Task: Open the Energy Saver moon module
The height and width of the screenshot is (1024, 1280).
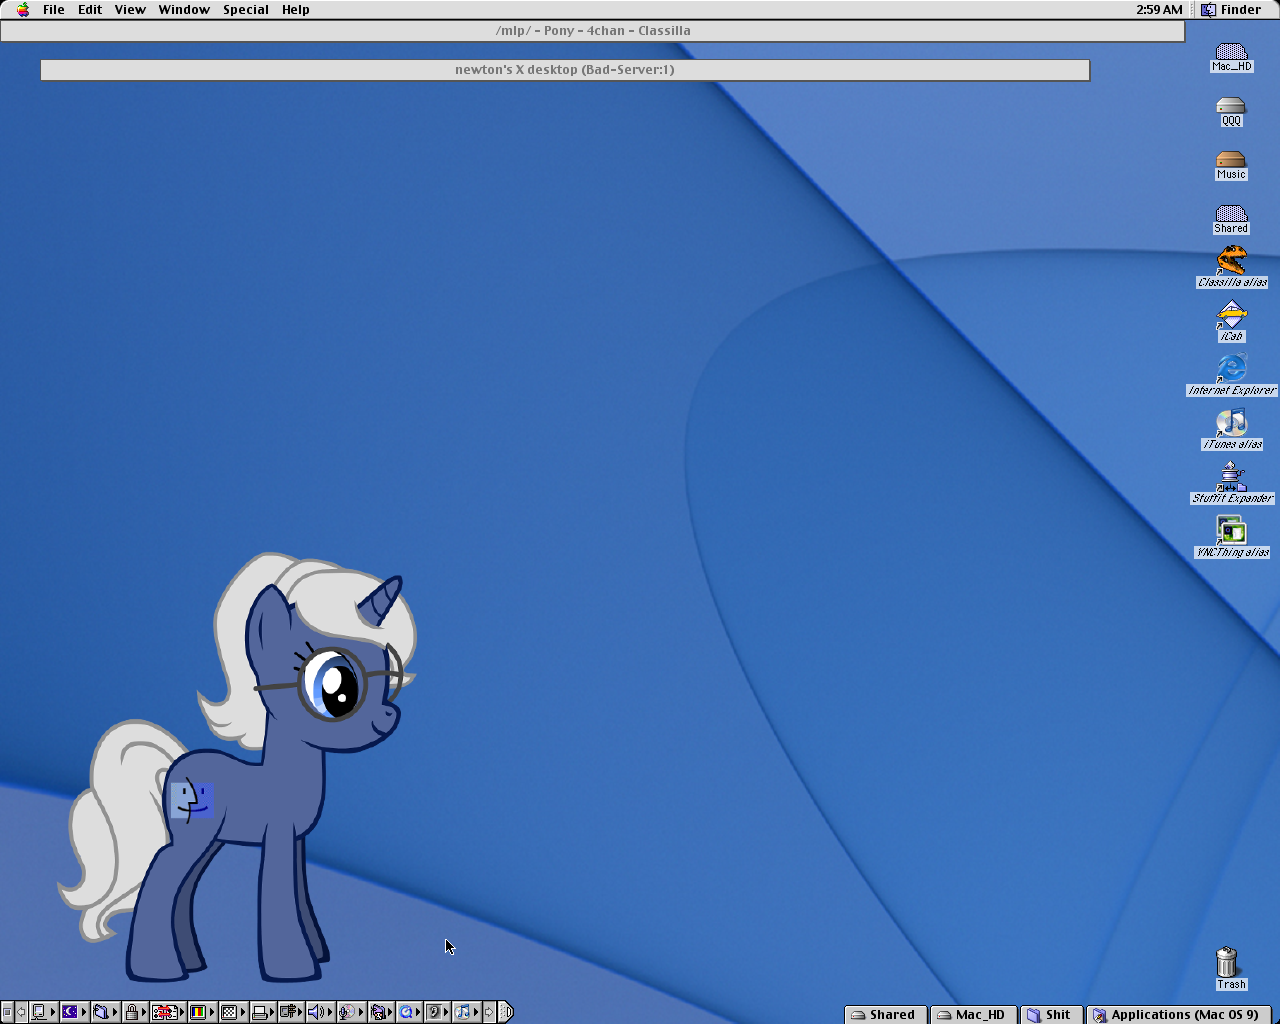Action: (x=74, y=1012)
